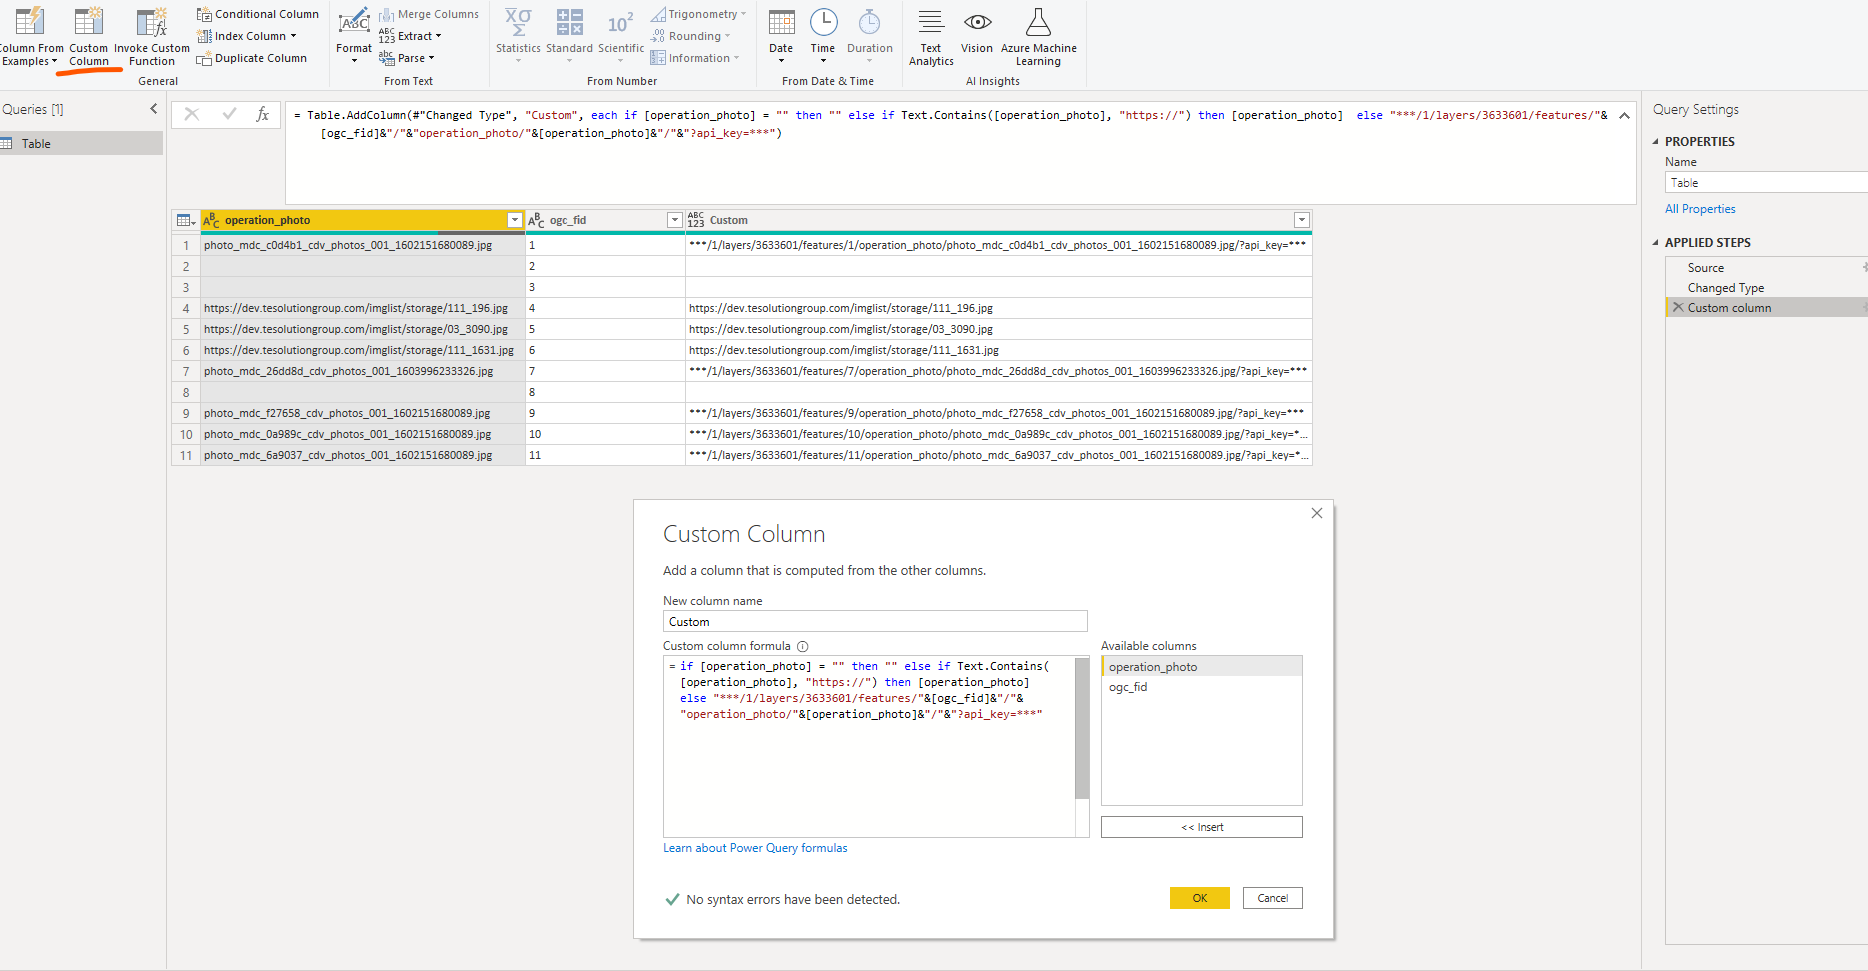Image resolution: width=1868 pixels, height=971 pixels.
Task: Click the New column name field
Action: [875, 621]
